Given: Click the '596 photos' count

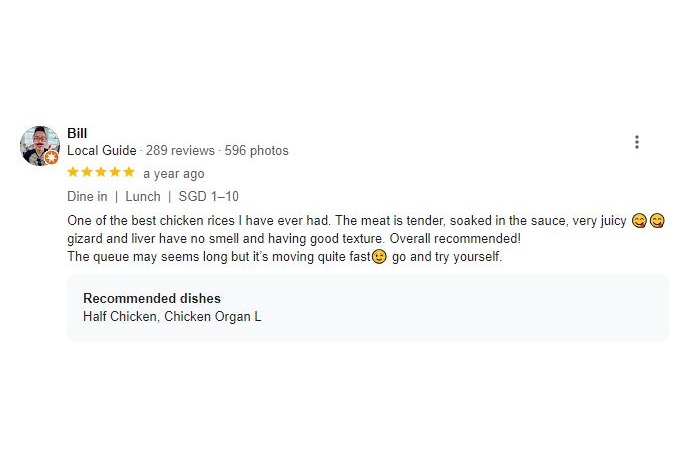Looking at the screenshot, I should (256, 151).
